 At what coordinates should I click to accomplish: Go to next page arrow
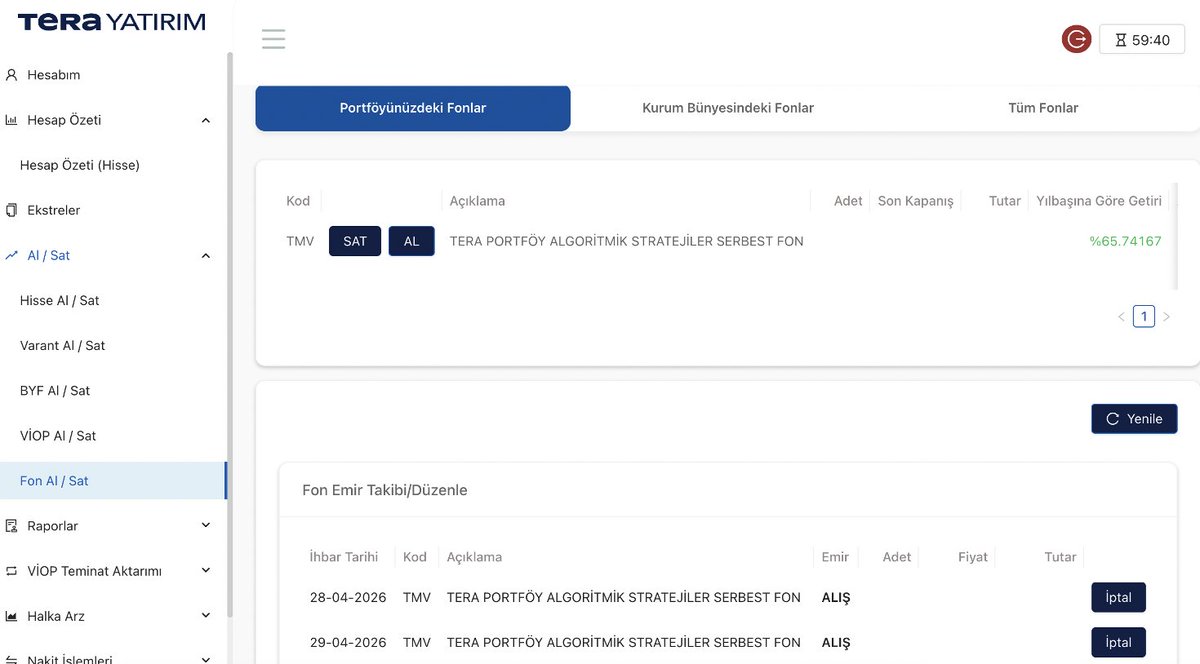click(x=1166, y=317)
